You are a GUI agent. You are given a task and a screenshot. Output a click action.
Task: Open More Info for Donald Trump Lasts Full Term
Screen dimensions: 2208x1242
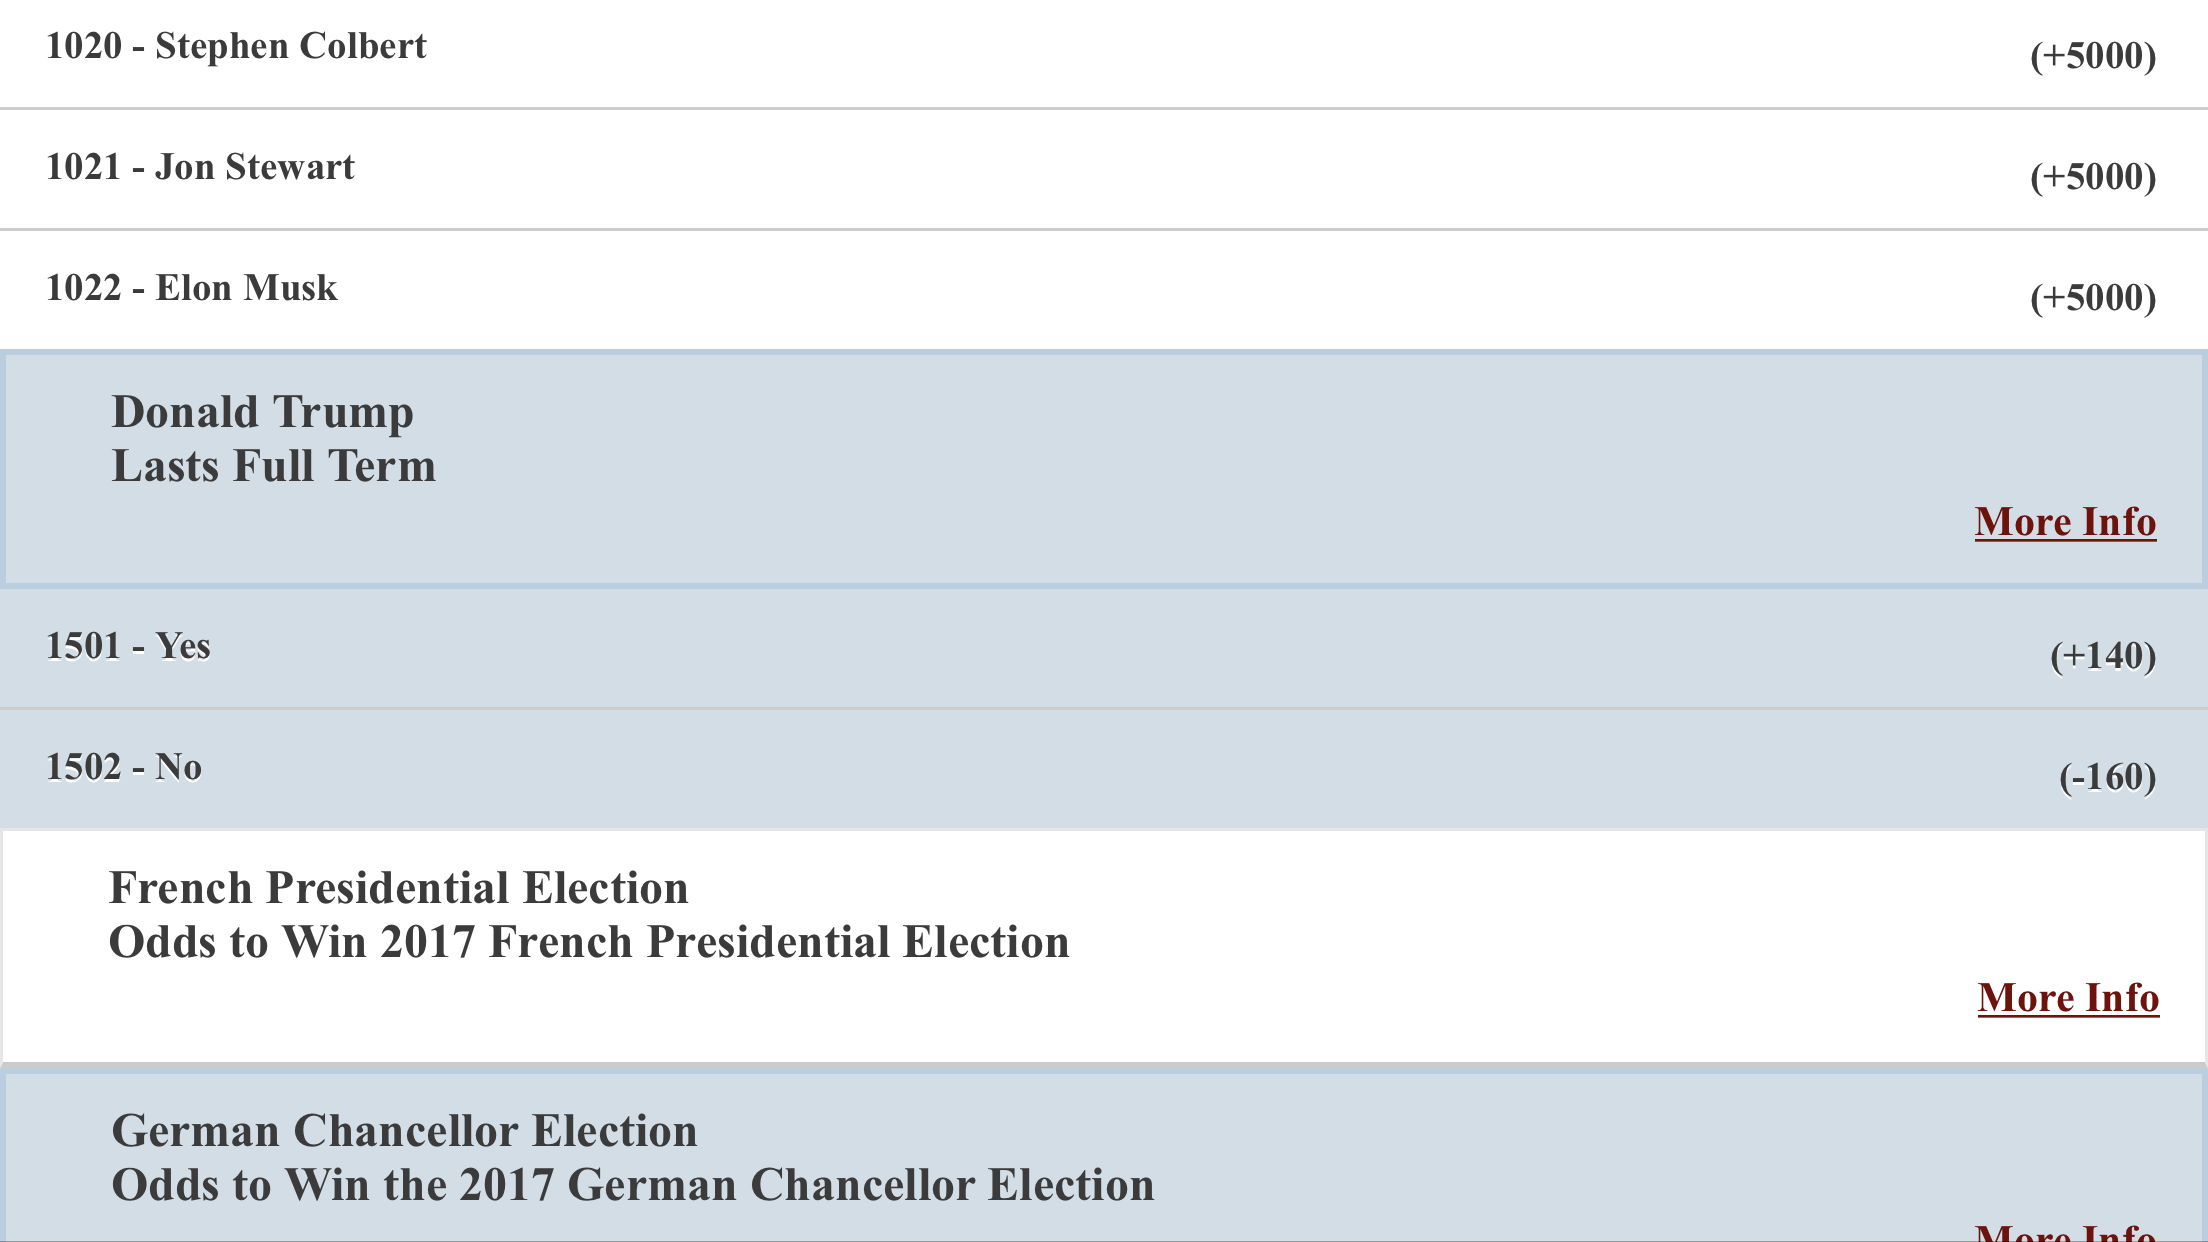pos(2065,522)
